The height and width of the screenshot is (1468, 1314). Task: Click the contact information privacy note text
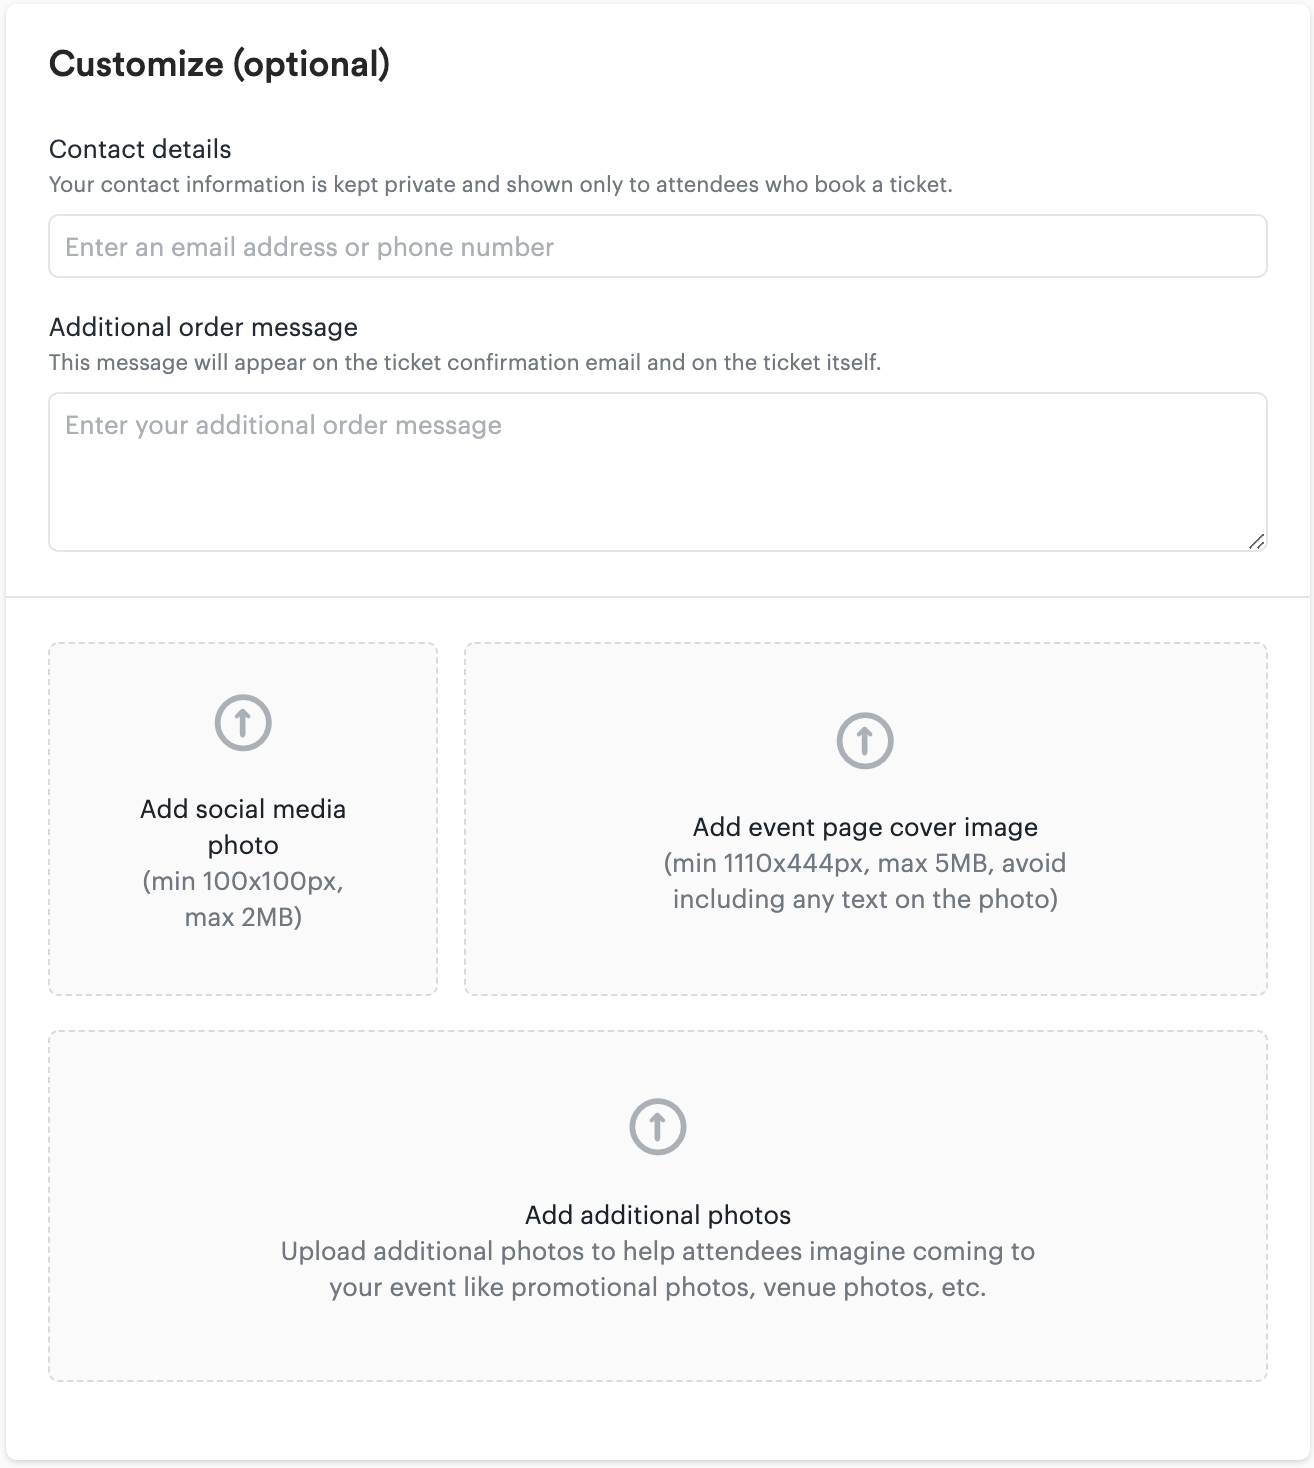pyautogui.click(x=500, y=185)
